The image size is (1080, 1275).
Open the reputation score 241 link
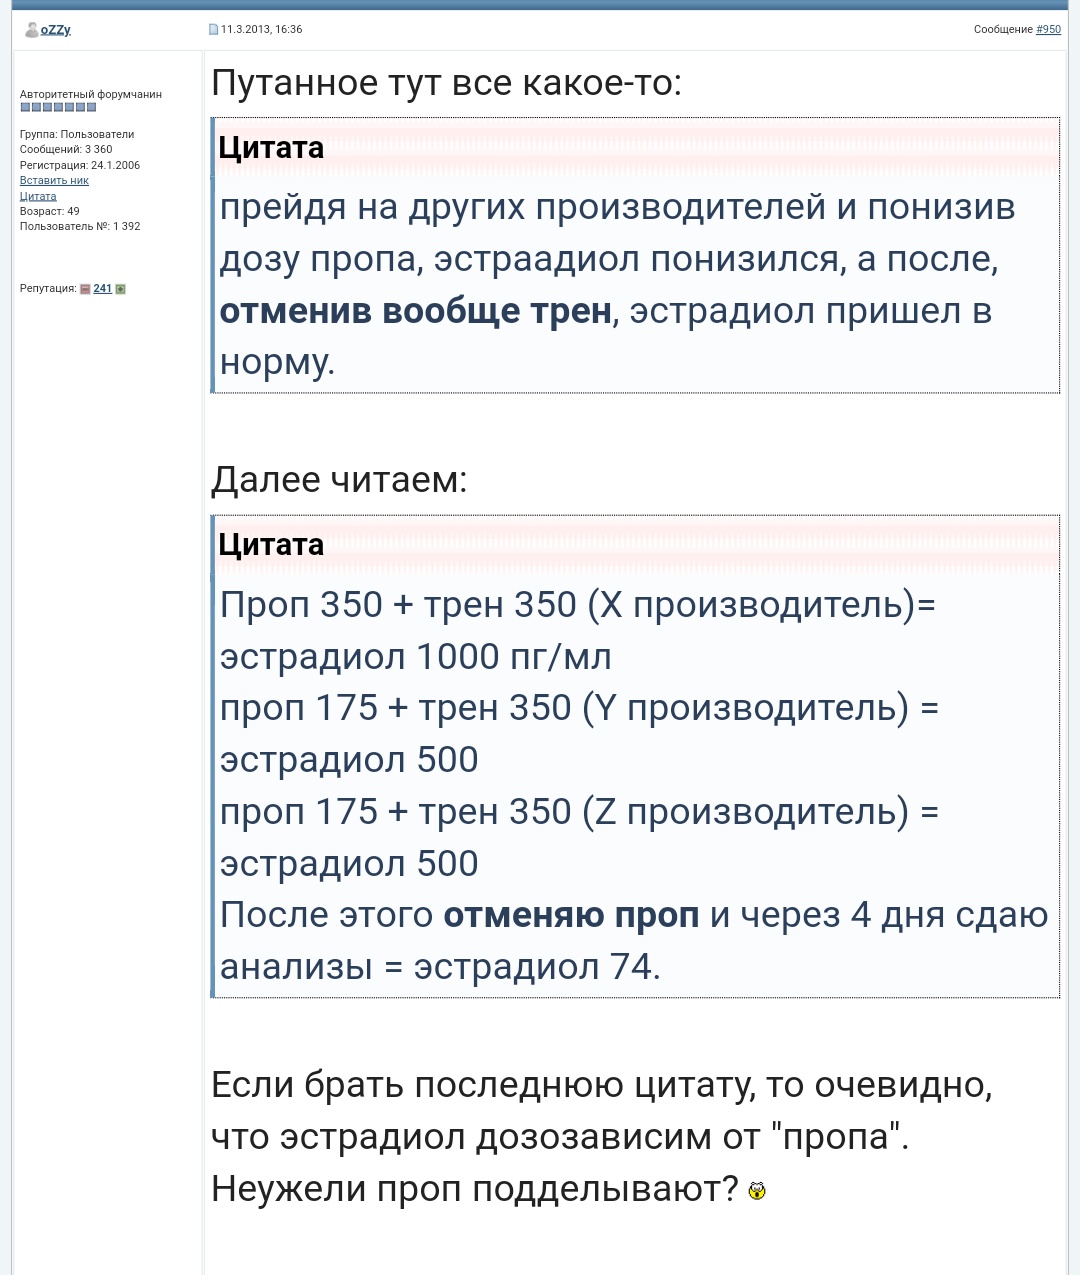pos(102,289)
